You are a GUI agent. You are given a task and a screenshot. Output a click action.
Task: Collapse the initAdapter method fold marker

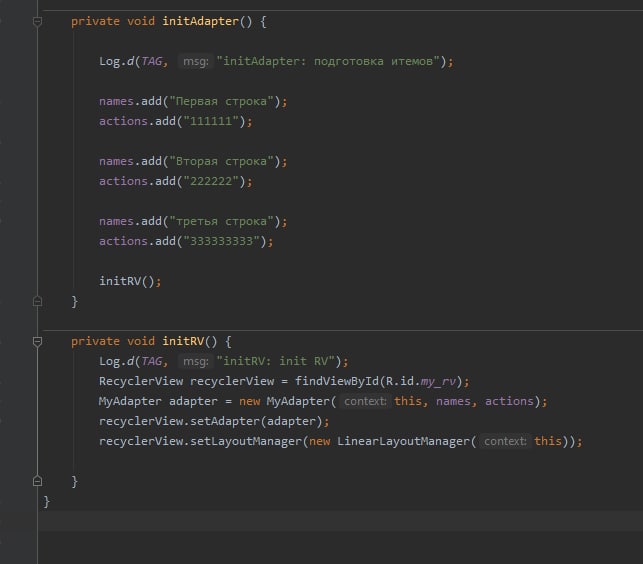click(37, 21)
